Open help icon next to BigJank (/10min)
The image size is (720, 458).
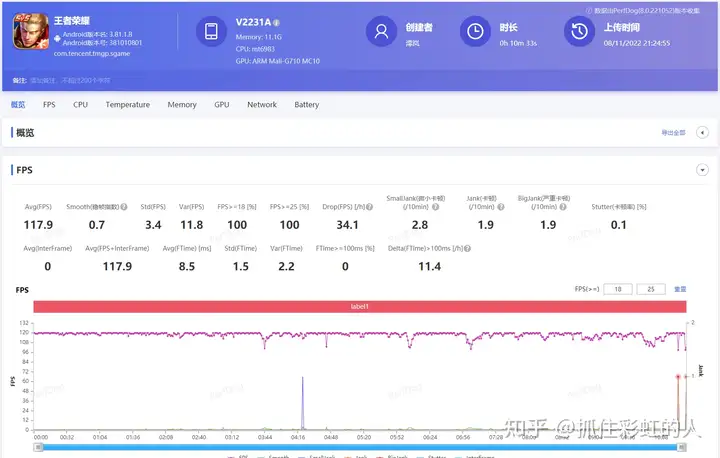(563, 207)
